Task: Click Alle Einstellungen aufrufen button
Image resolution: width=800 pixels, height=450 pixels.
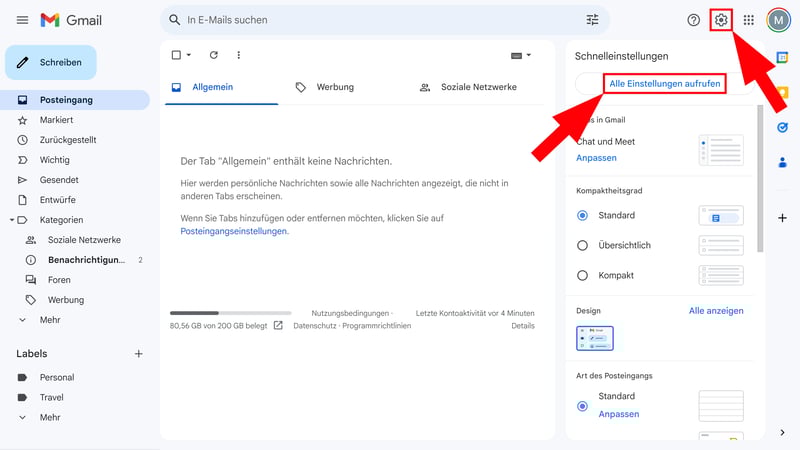Action: click(x=664, y=84)
